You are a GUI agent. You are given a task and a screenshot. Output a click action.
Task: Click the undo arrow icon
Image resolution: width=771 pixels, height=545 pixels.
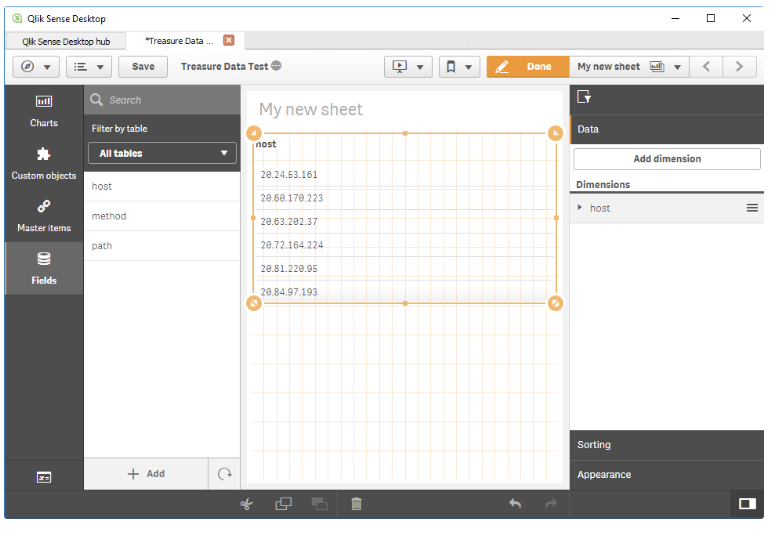pyautogui.click(x=515, y=504)
